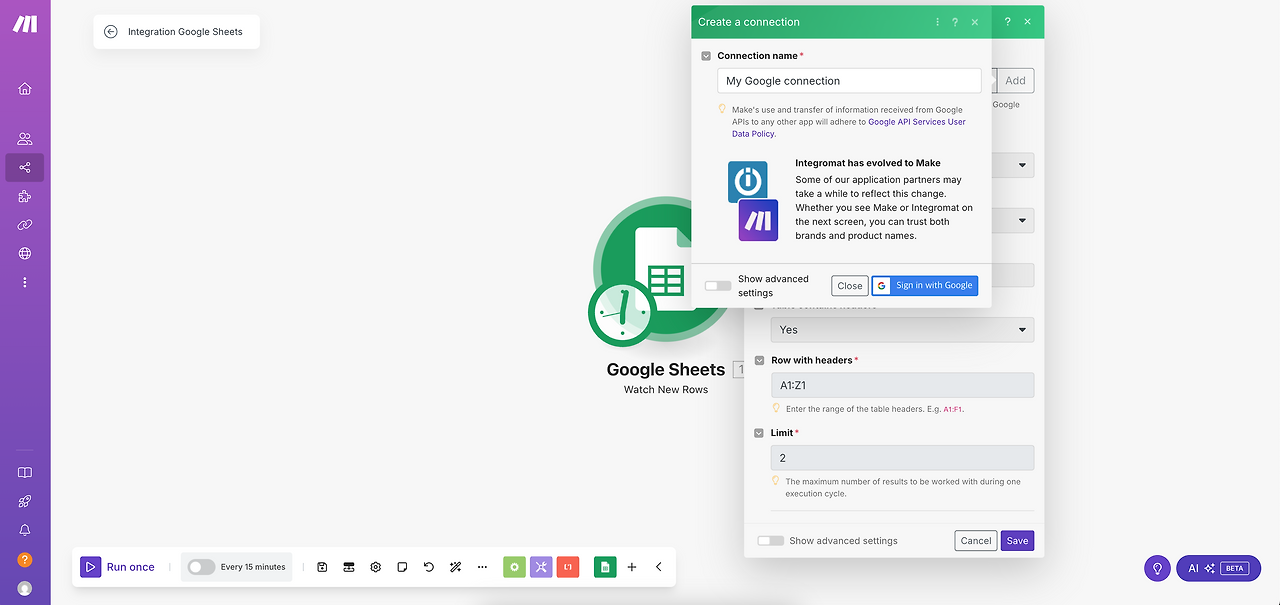Screen dimensions: 1280x605
Task: Toggle Show advanced settings in Google Sheets panel
Action: pyautogui.click(x=770, y=541)
